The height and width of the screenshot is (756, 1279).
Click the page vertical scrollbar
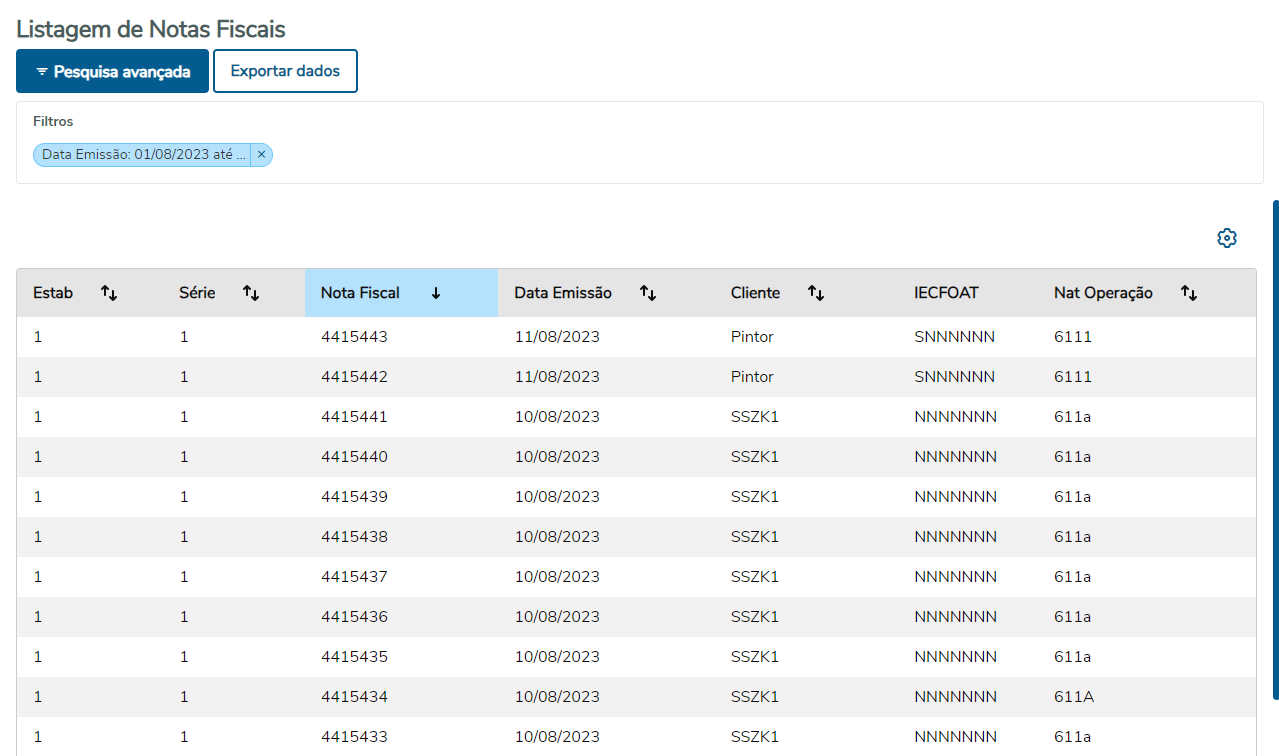pyautogui.click(x=1275, y=450)
